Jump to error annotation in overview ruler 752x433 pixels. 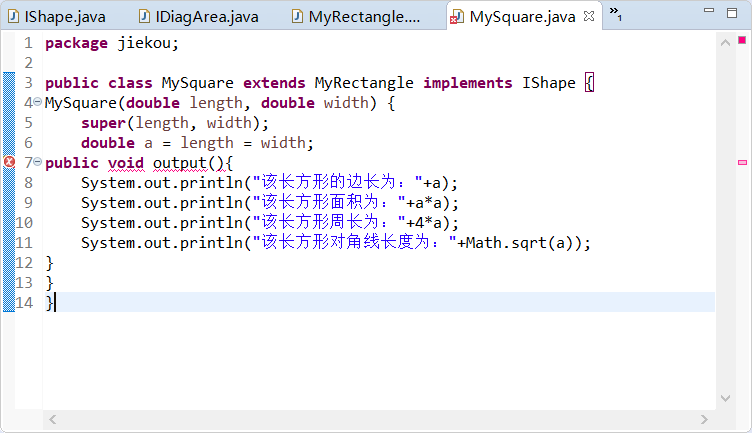pos(742,163)
